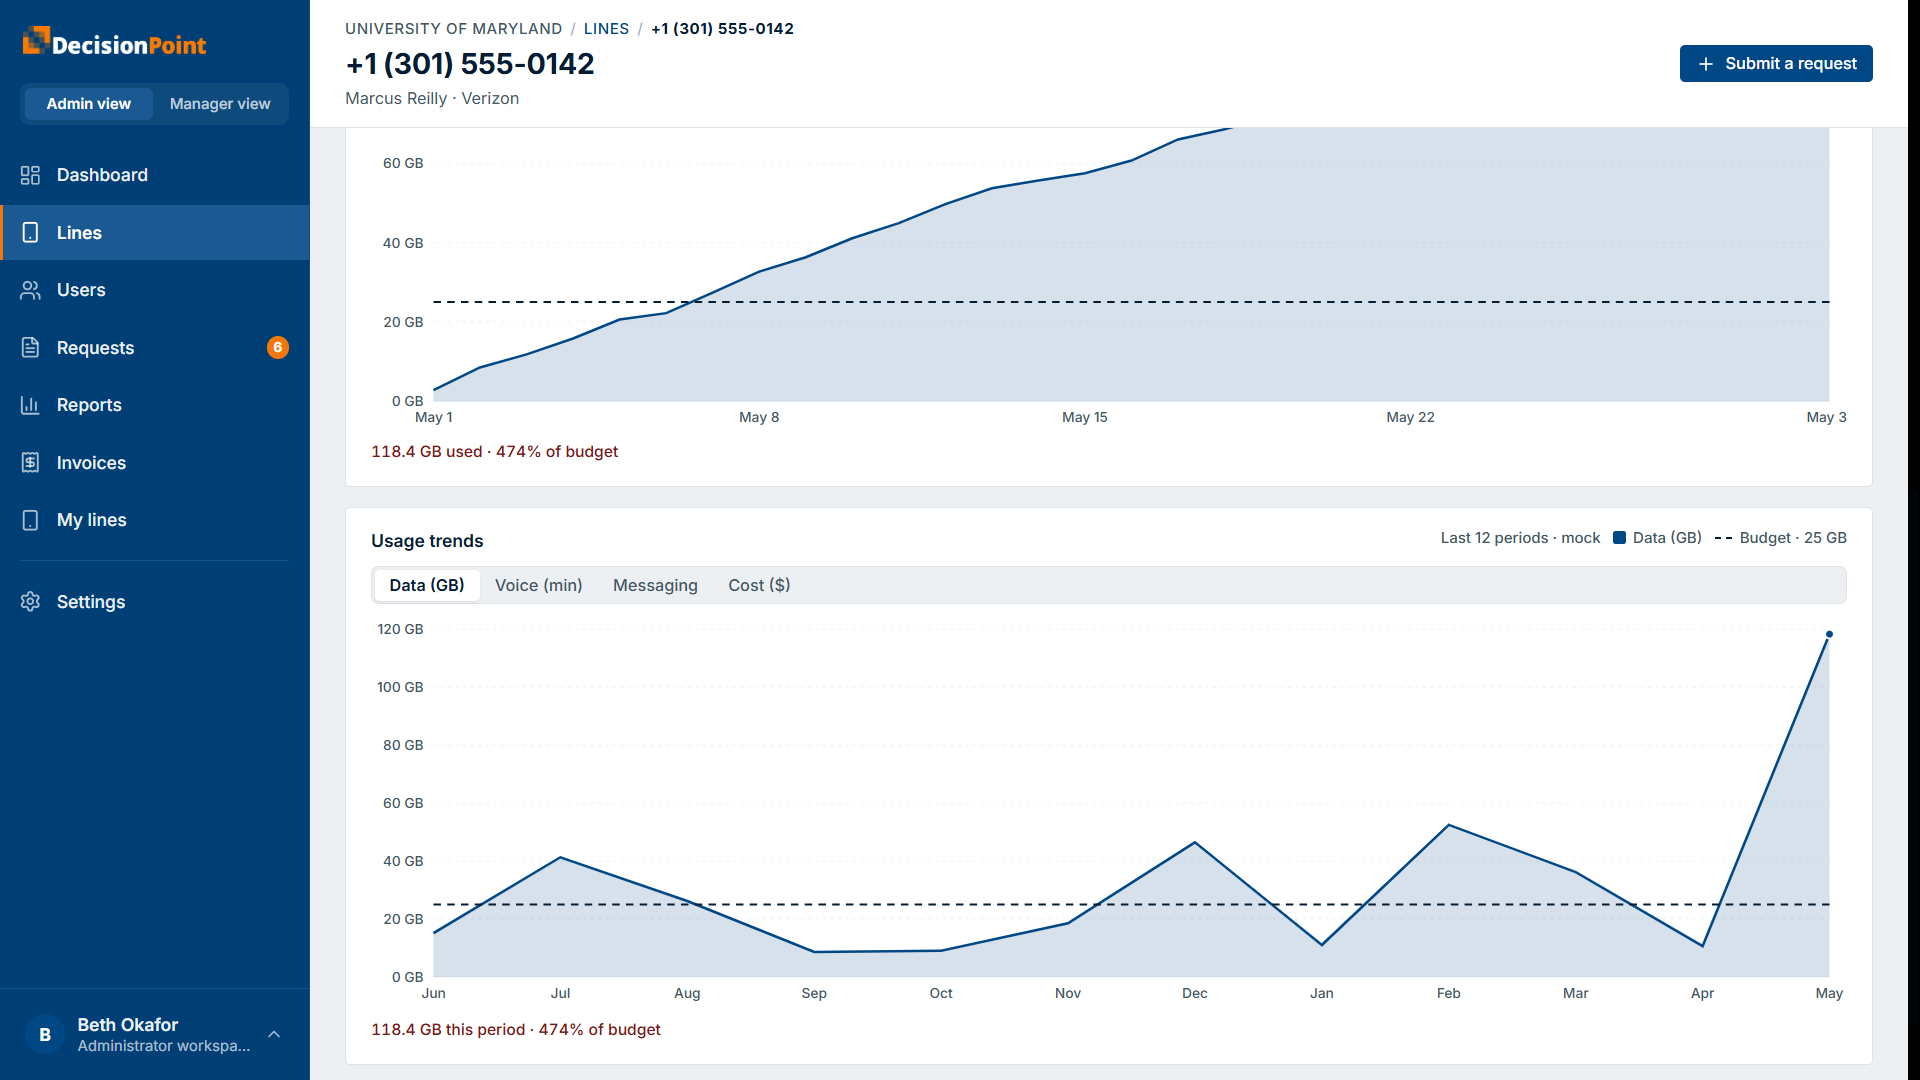
Task: Select the Lines sidebar item
Action: 155,233
